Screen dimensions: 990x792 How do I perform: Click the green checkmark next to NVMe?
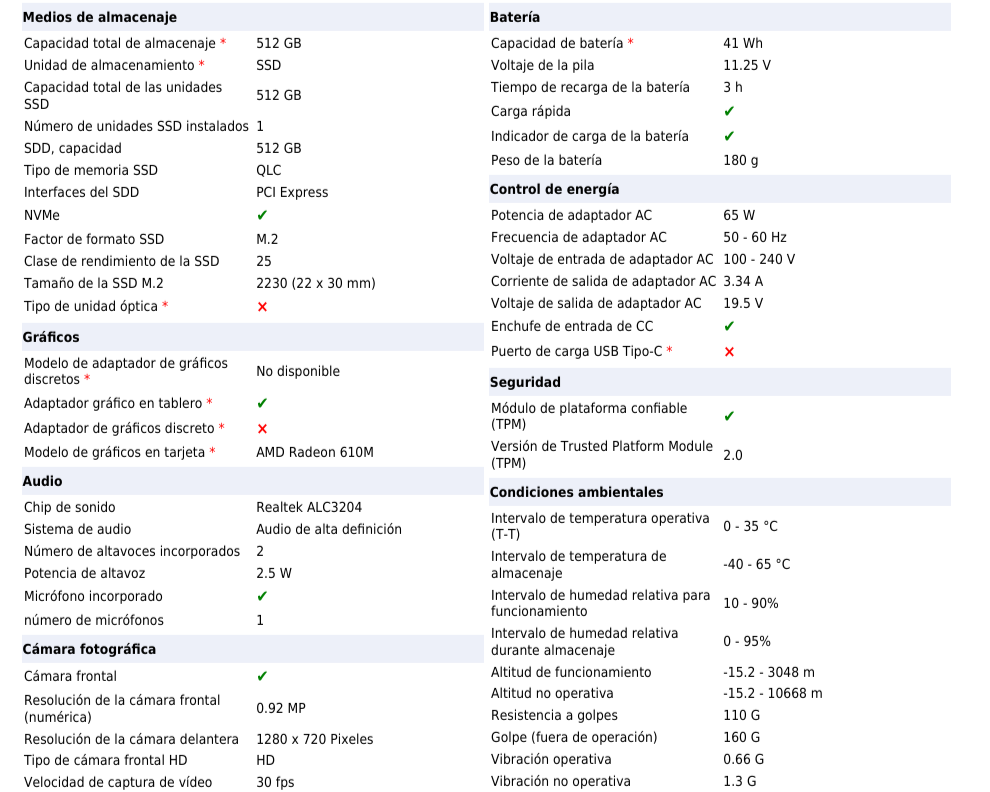262,215
